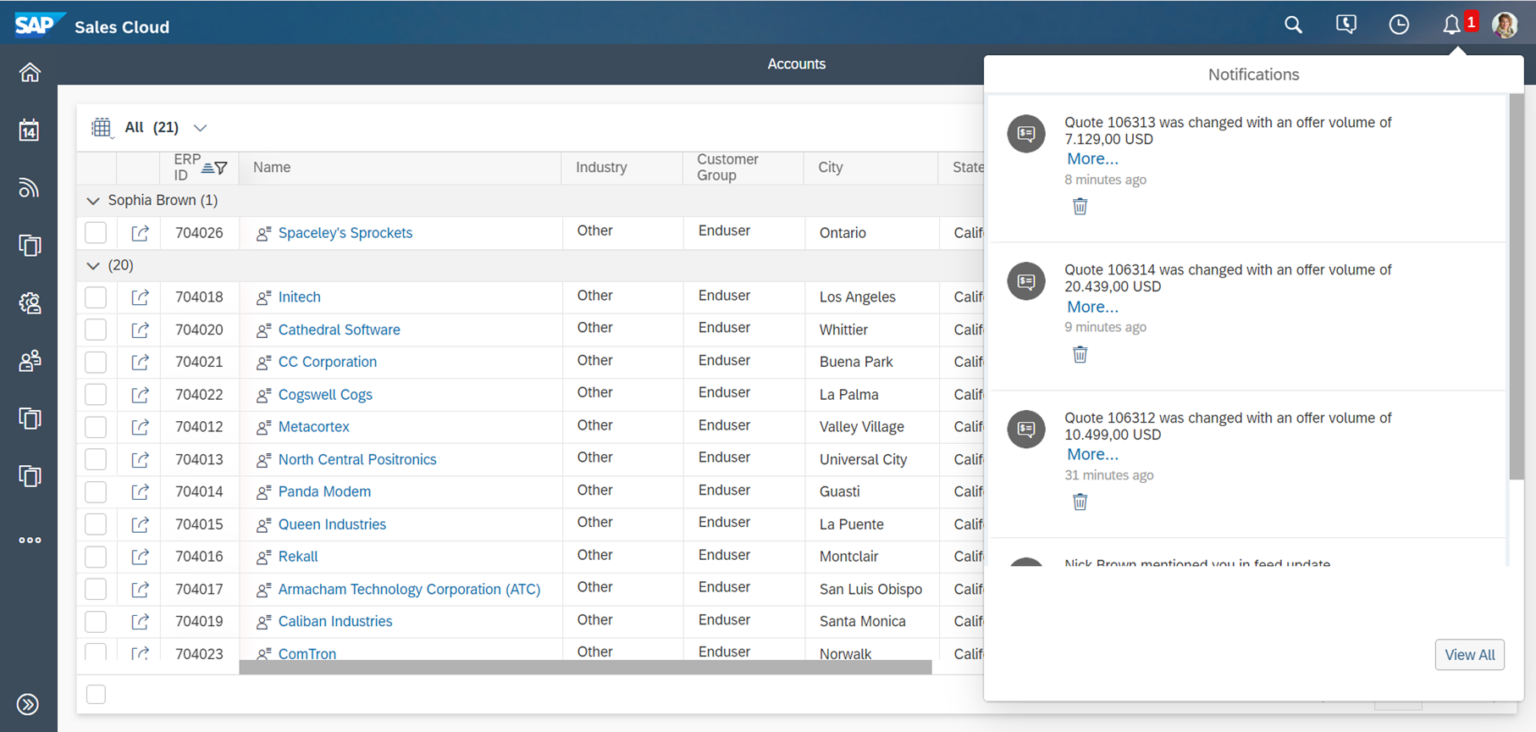This screenshot has width=1536, height=732.
Task: Open the call notes icon in the header
Action: coord(1345,24)
